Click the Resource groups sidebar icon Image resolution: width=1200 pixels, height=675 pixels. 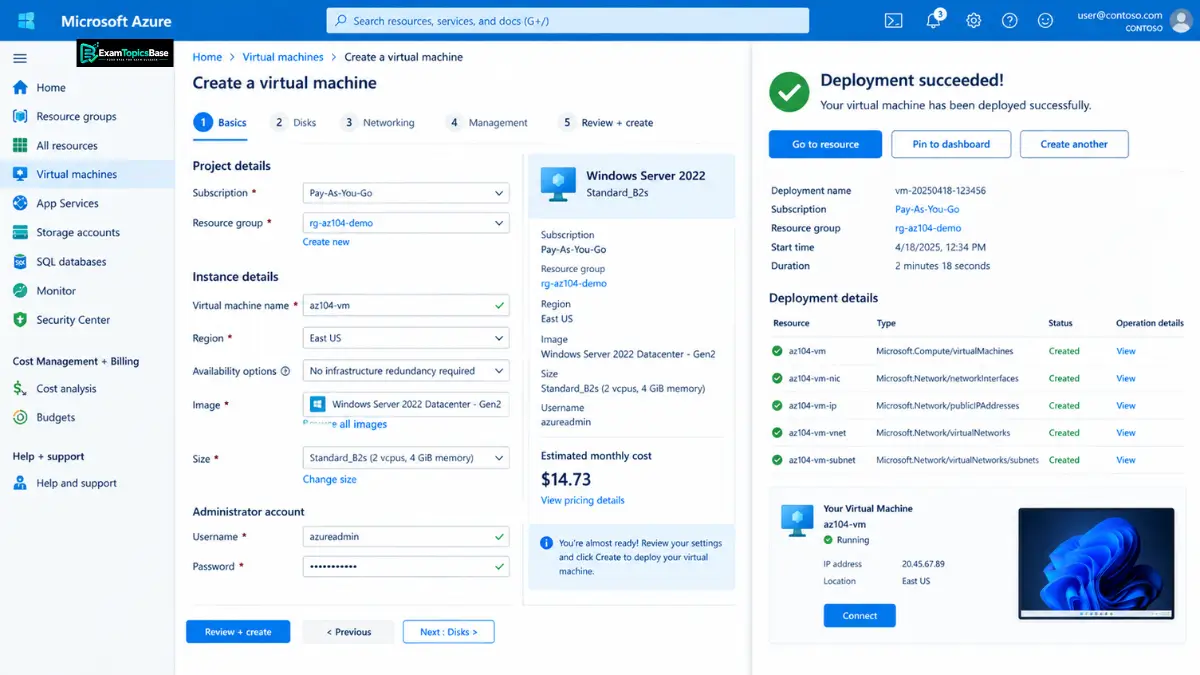[20, 116]
